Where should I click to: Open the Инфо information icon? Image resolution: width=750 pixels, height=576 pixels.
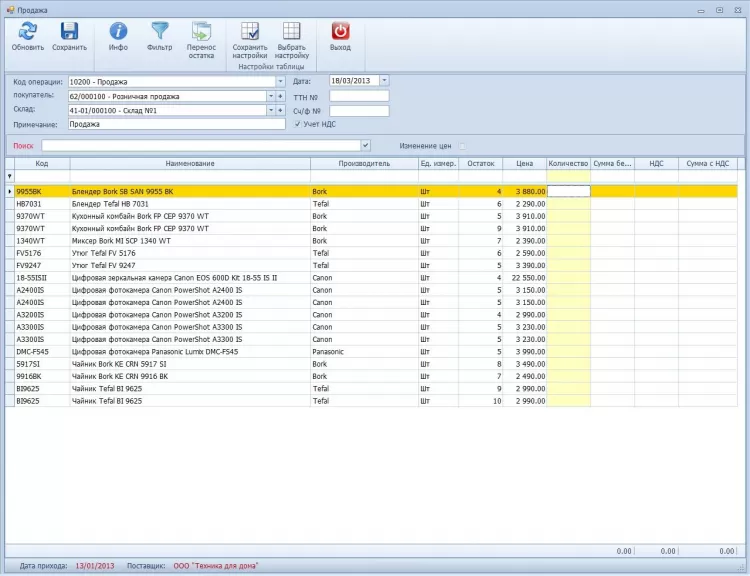click(118, 31)
